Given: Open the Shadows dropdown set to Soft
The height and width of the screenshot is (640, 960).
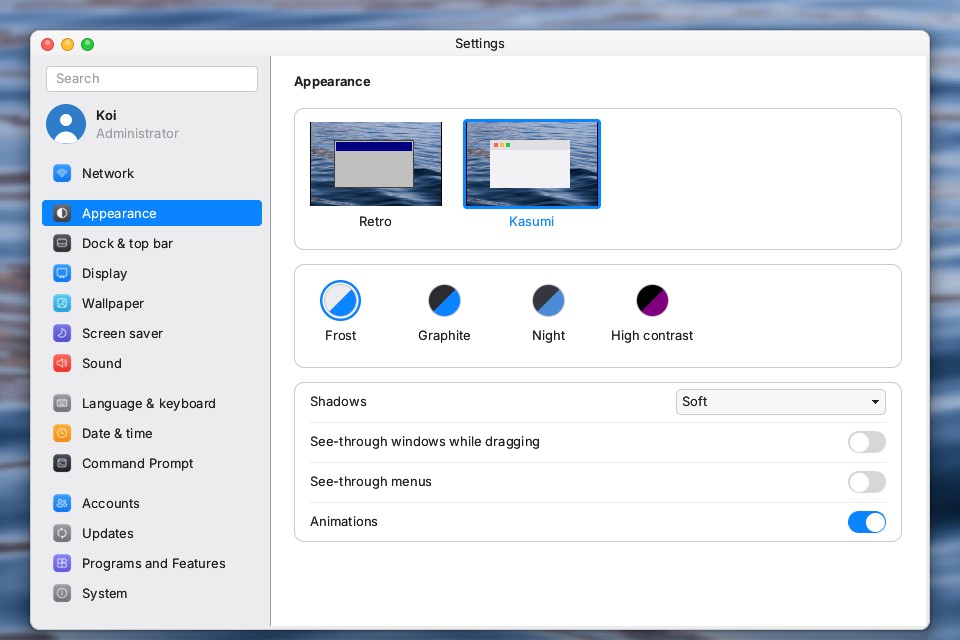Looking at the screenshot, I should coord(781,402).
